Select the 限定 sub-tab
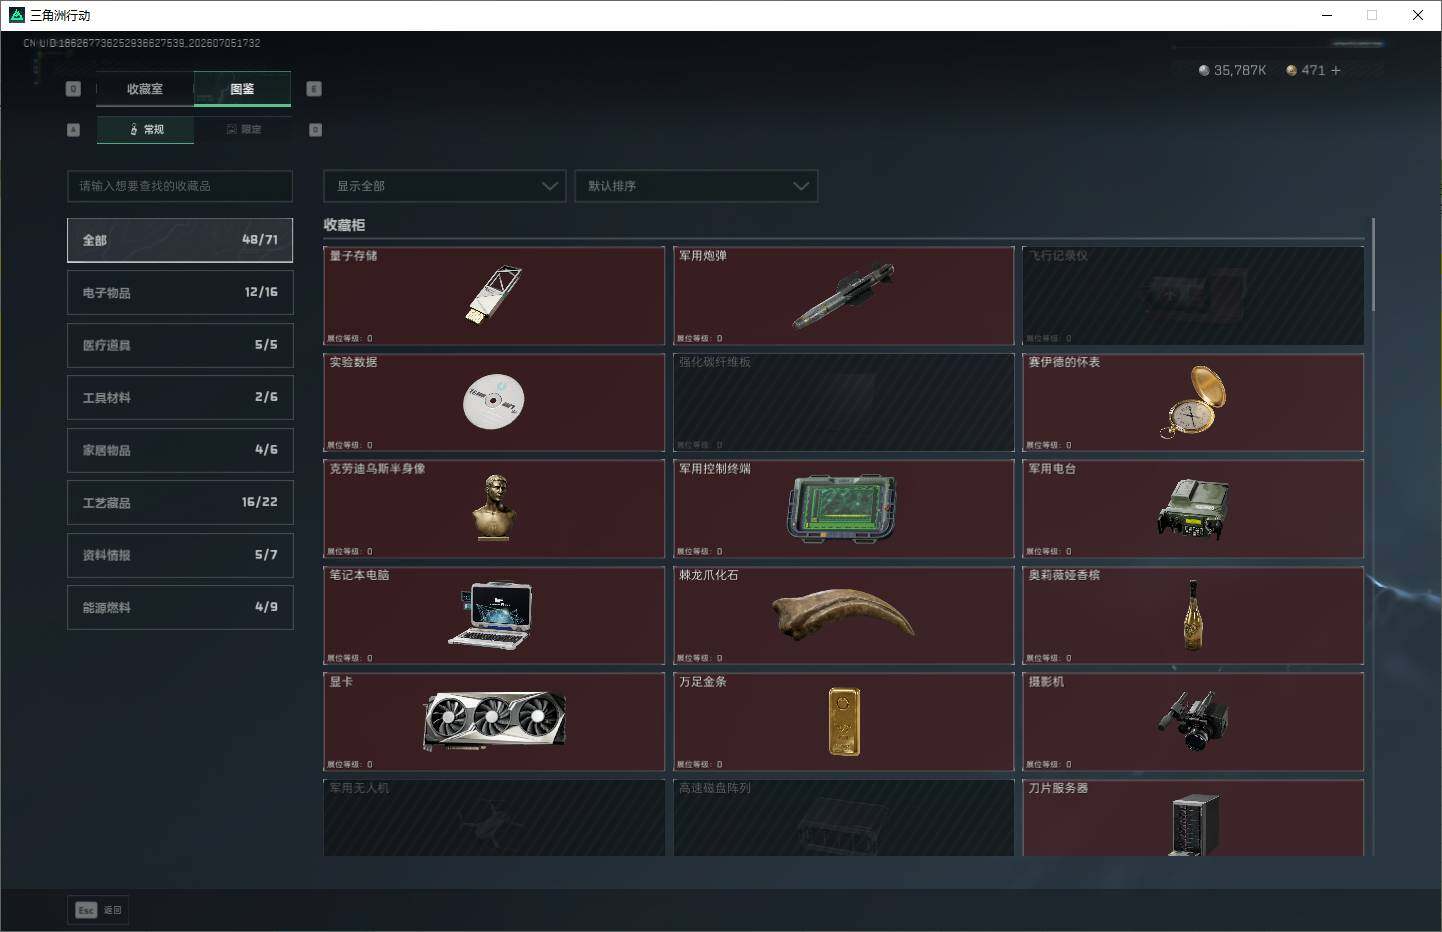 tap(243, 130)
